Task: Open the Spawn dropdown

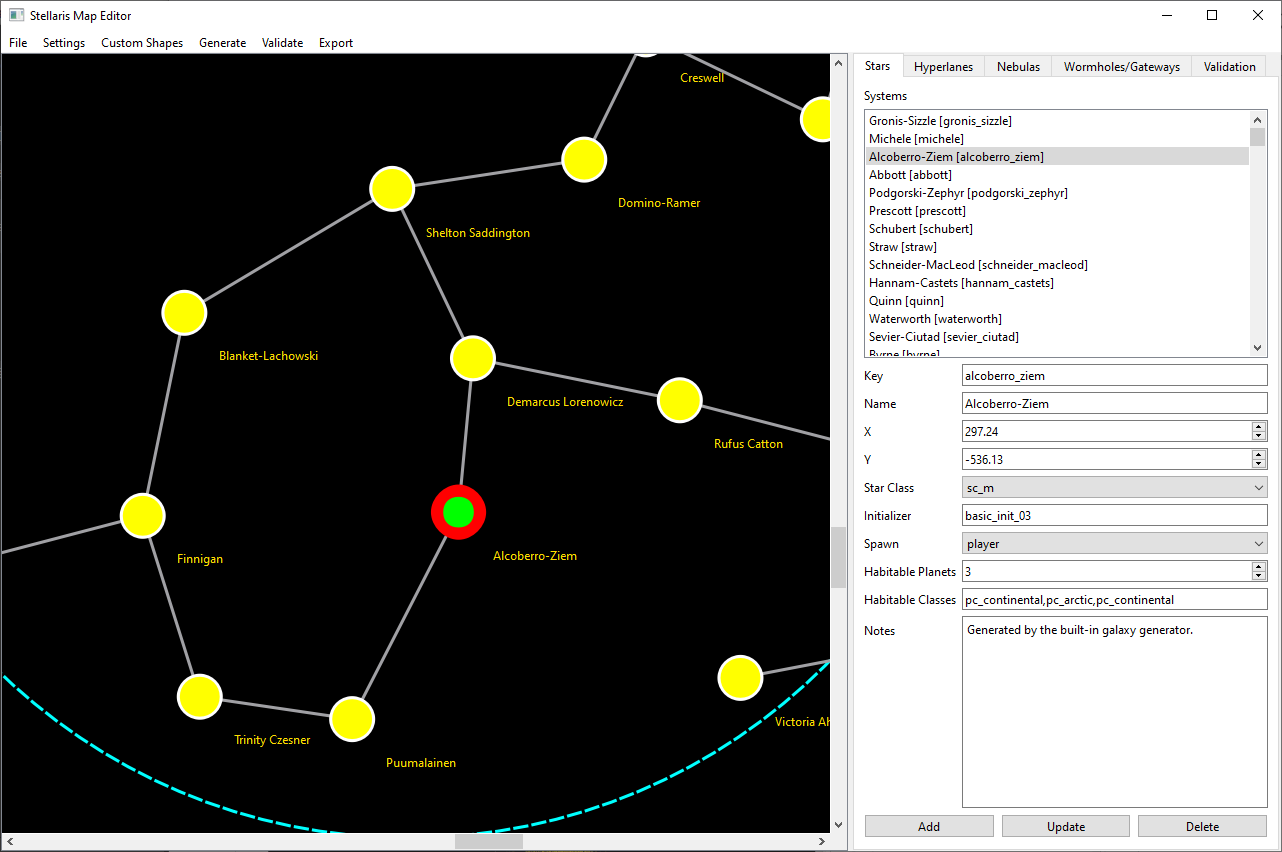Action: 1114,543
